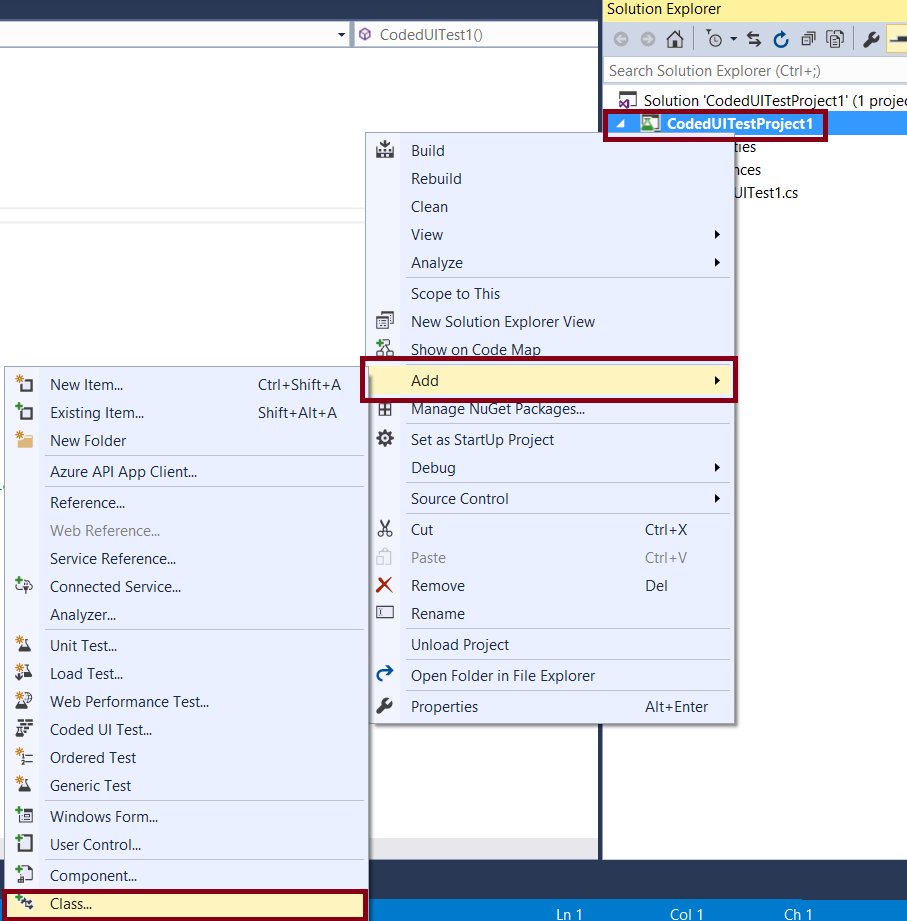907x921 pixels.
Task: Refresh the Solution Explorer
Action: pyautogui.click(x=780, y=38)
